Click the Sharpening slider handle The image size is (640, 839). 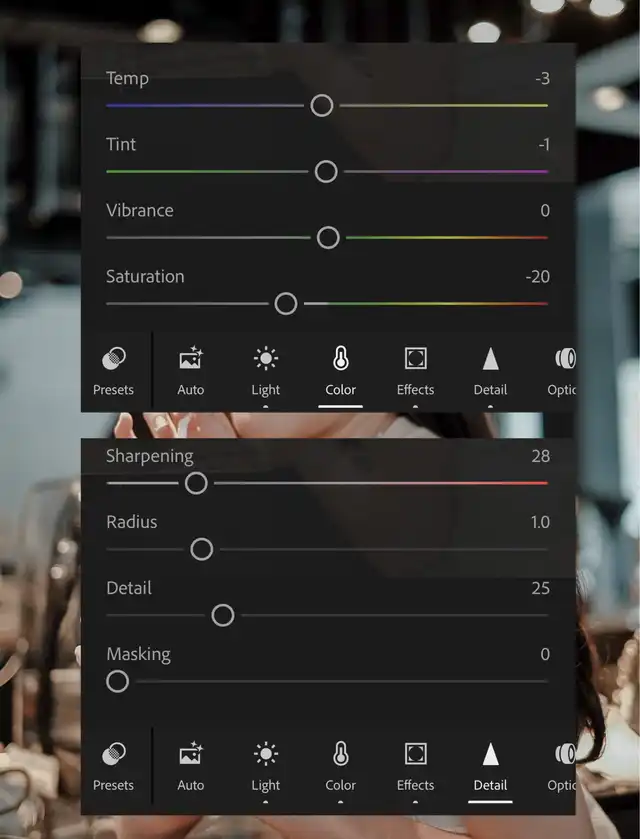[196, 483]
